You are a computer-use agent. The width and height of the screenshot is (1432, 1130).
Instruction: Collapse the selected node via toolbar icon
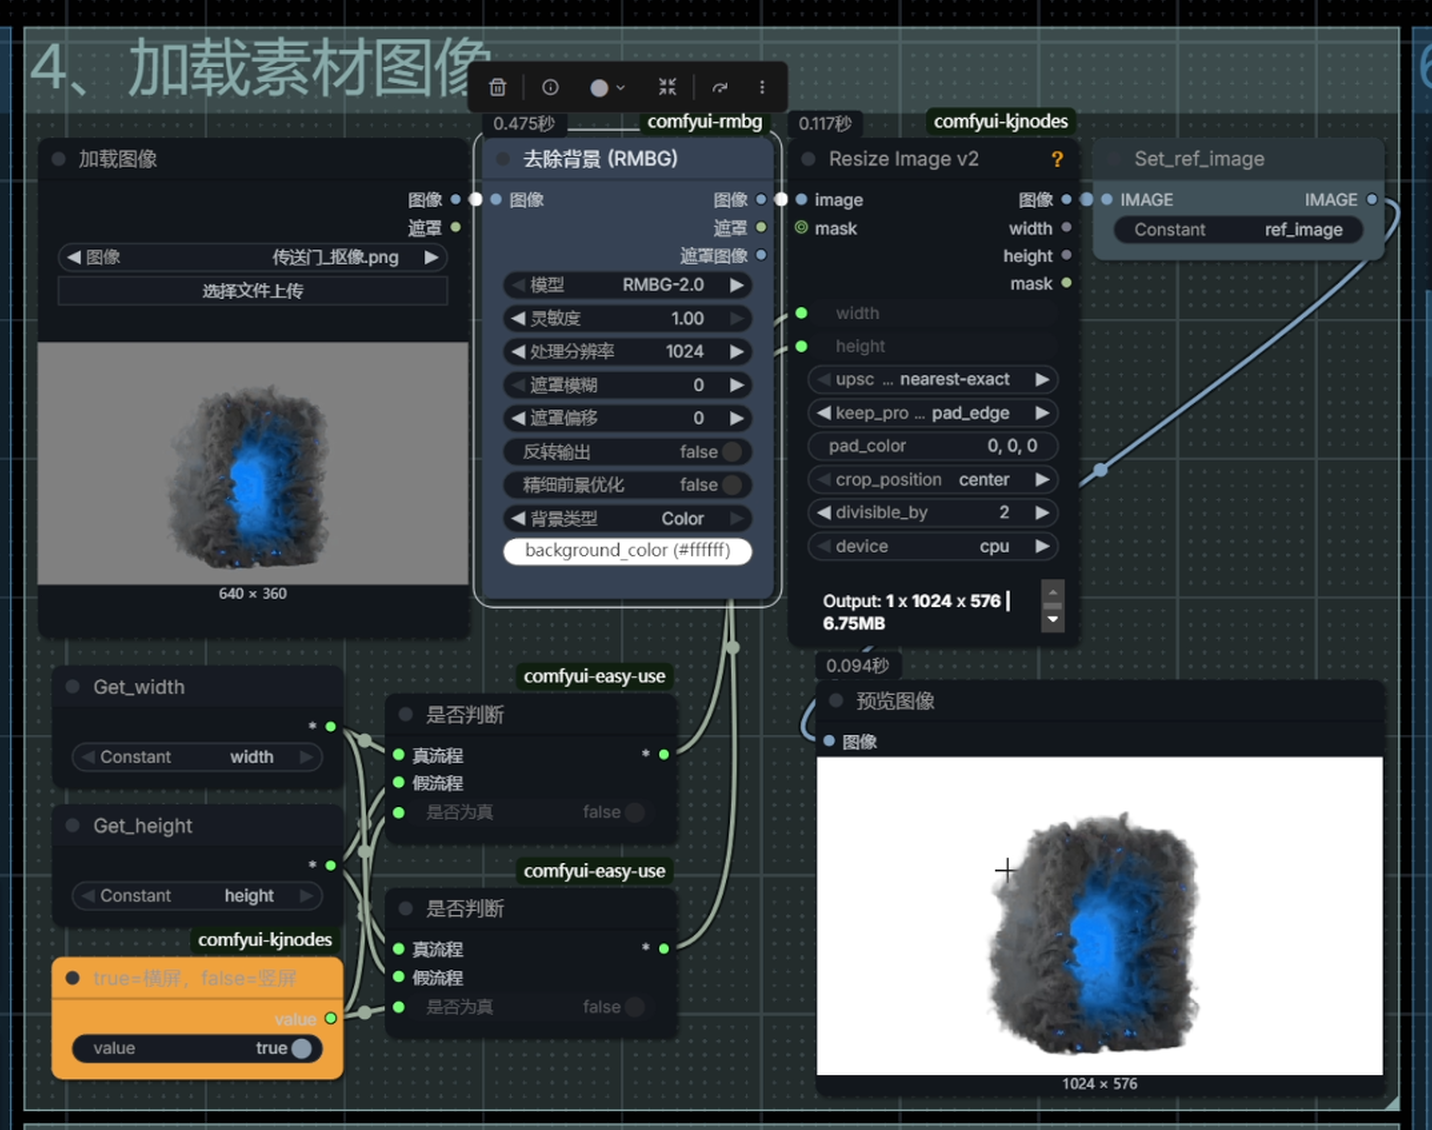(667, 88)
